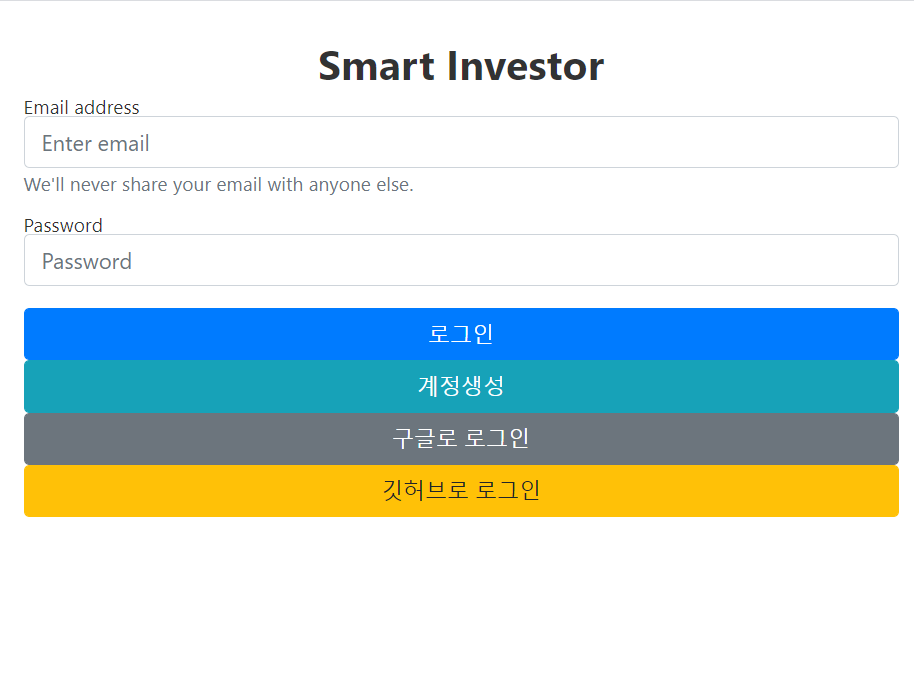Sign in using the Google login button
The width and height of the screenshot is (914, 691).
coord(461,438)
